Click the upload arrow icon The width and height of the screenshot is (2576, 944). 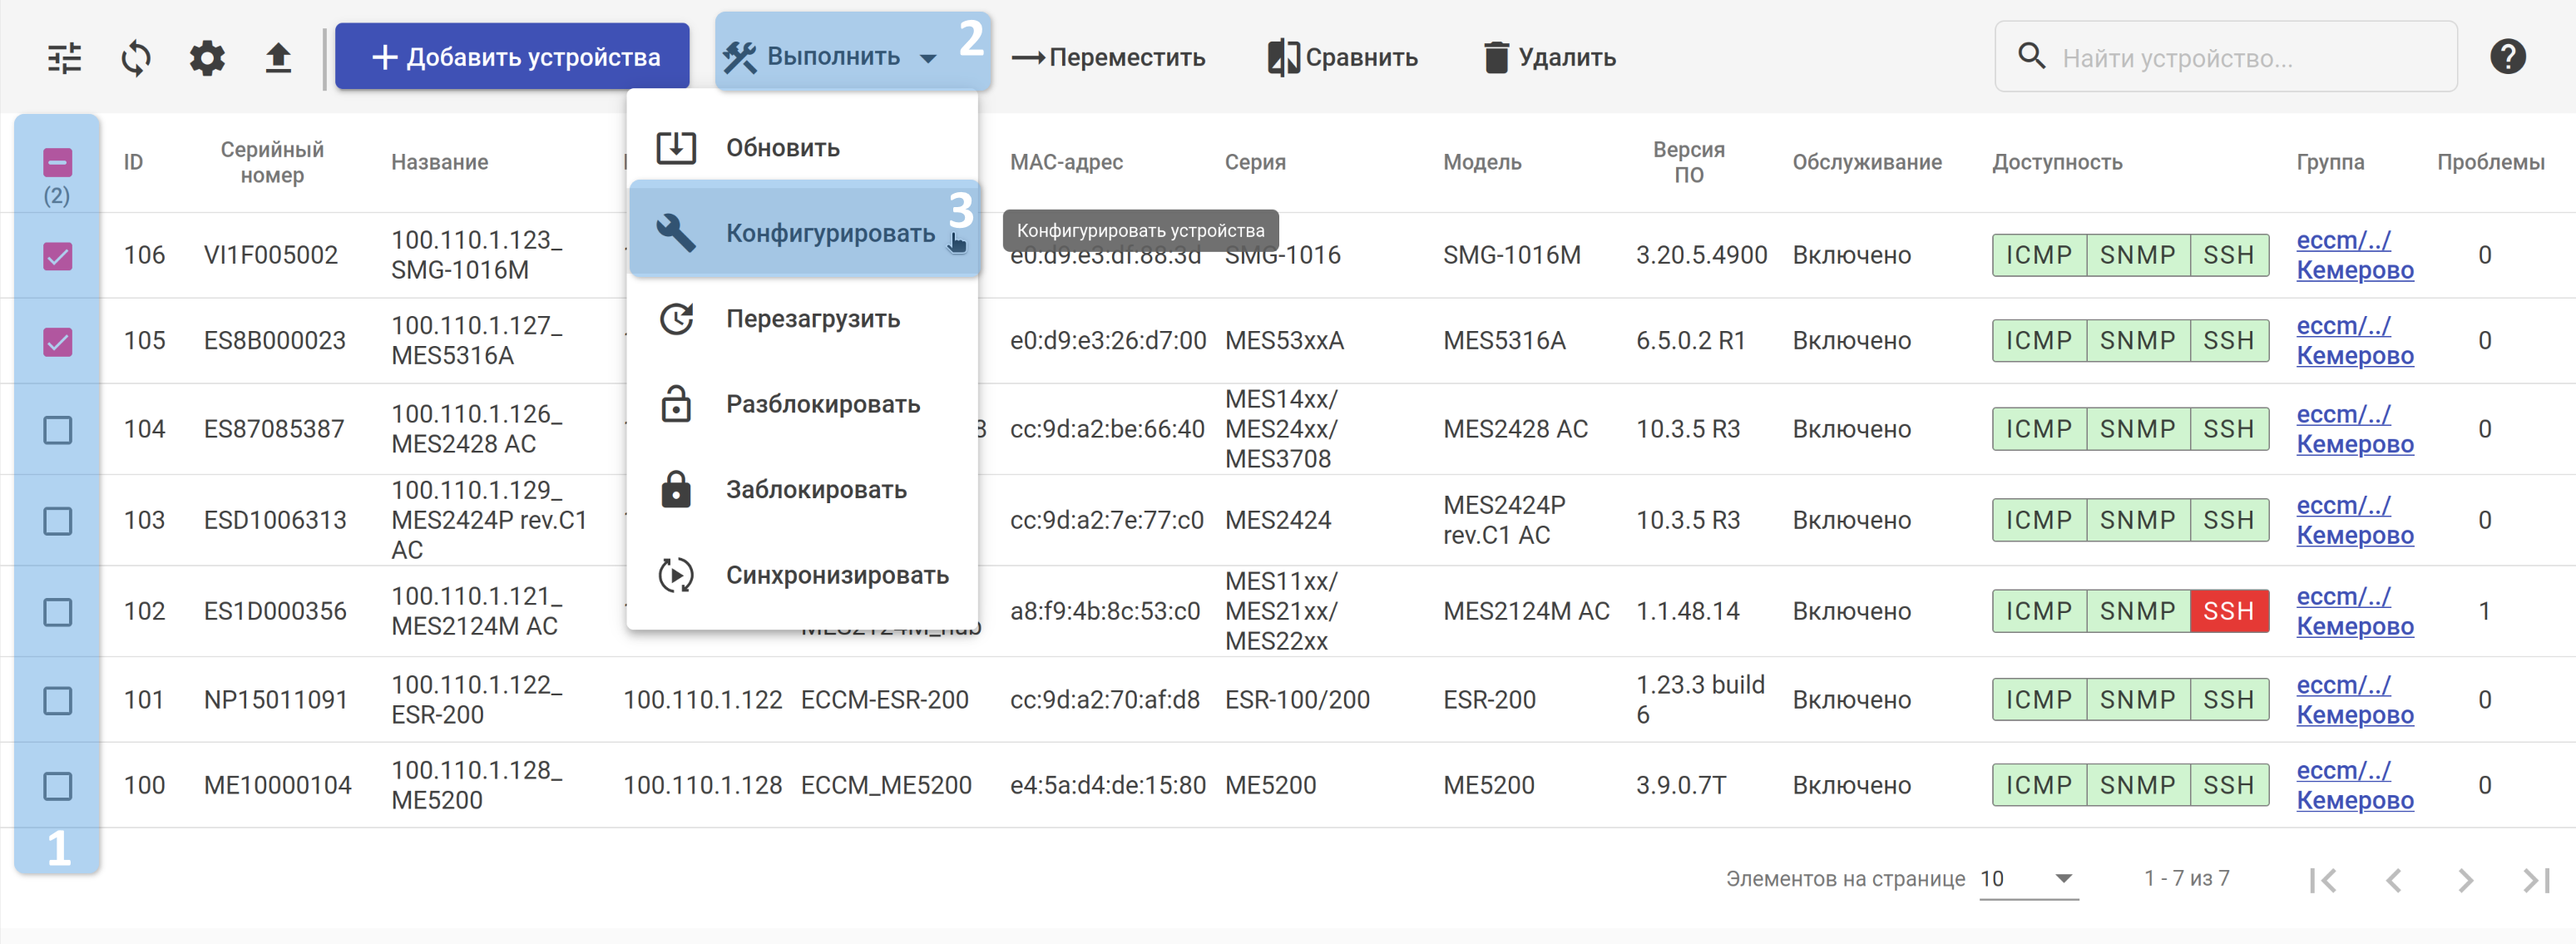pos(278,58)
